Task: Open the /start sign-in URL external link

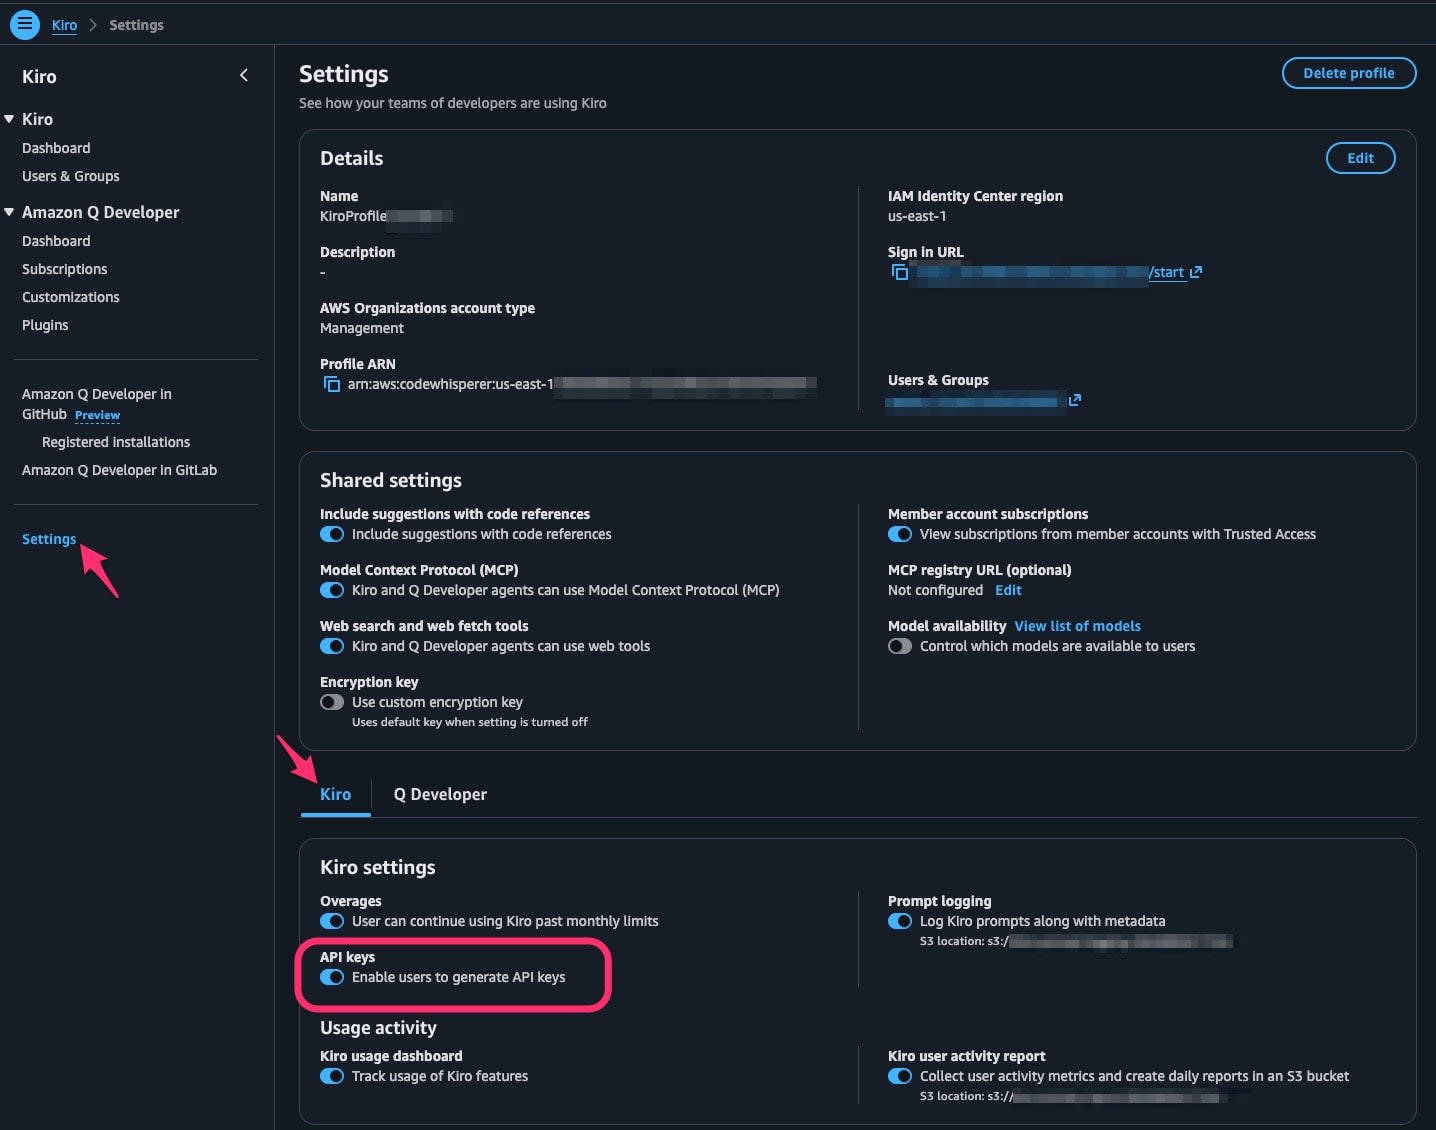Action: pyautogui.click(x=1196, y=272)
